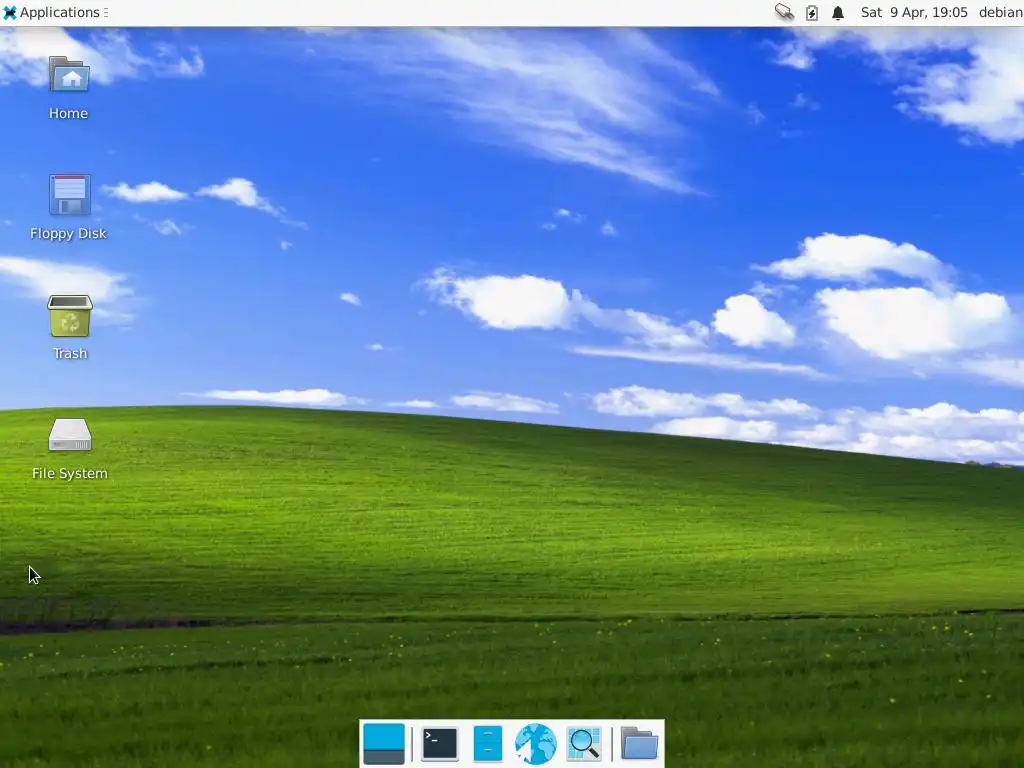Open the debian user menu
The image size is (1024, 768).
tap(1000, 12)
